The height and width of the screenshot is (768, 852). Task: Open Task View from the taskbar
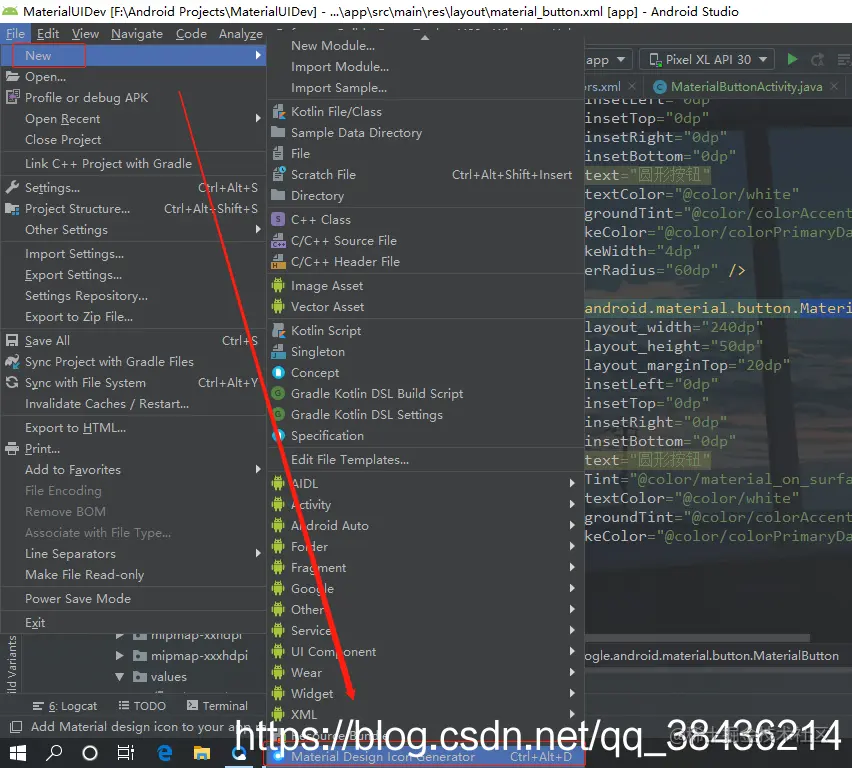pyautogui.click(x=126, y=753)
